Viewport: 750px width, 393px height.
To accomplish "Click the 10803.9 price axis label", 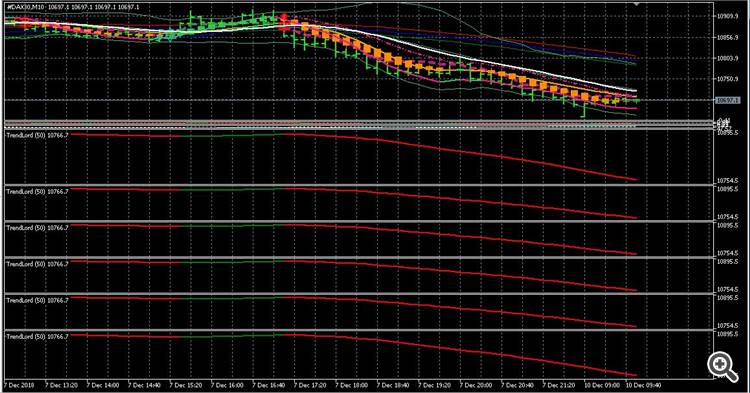I will (x=727, y=58).
